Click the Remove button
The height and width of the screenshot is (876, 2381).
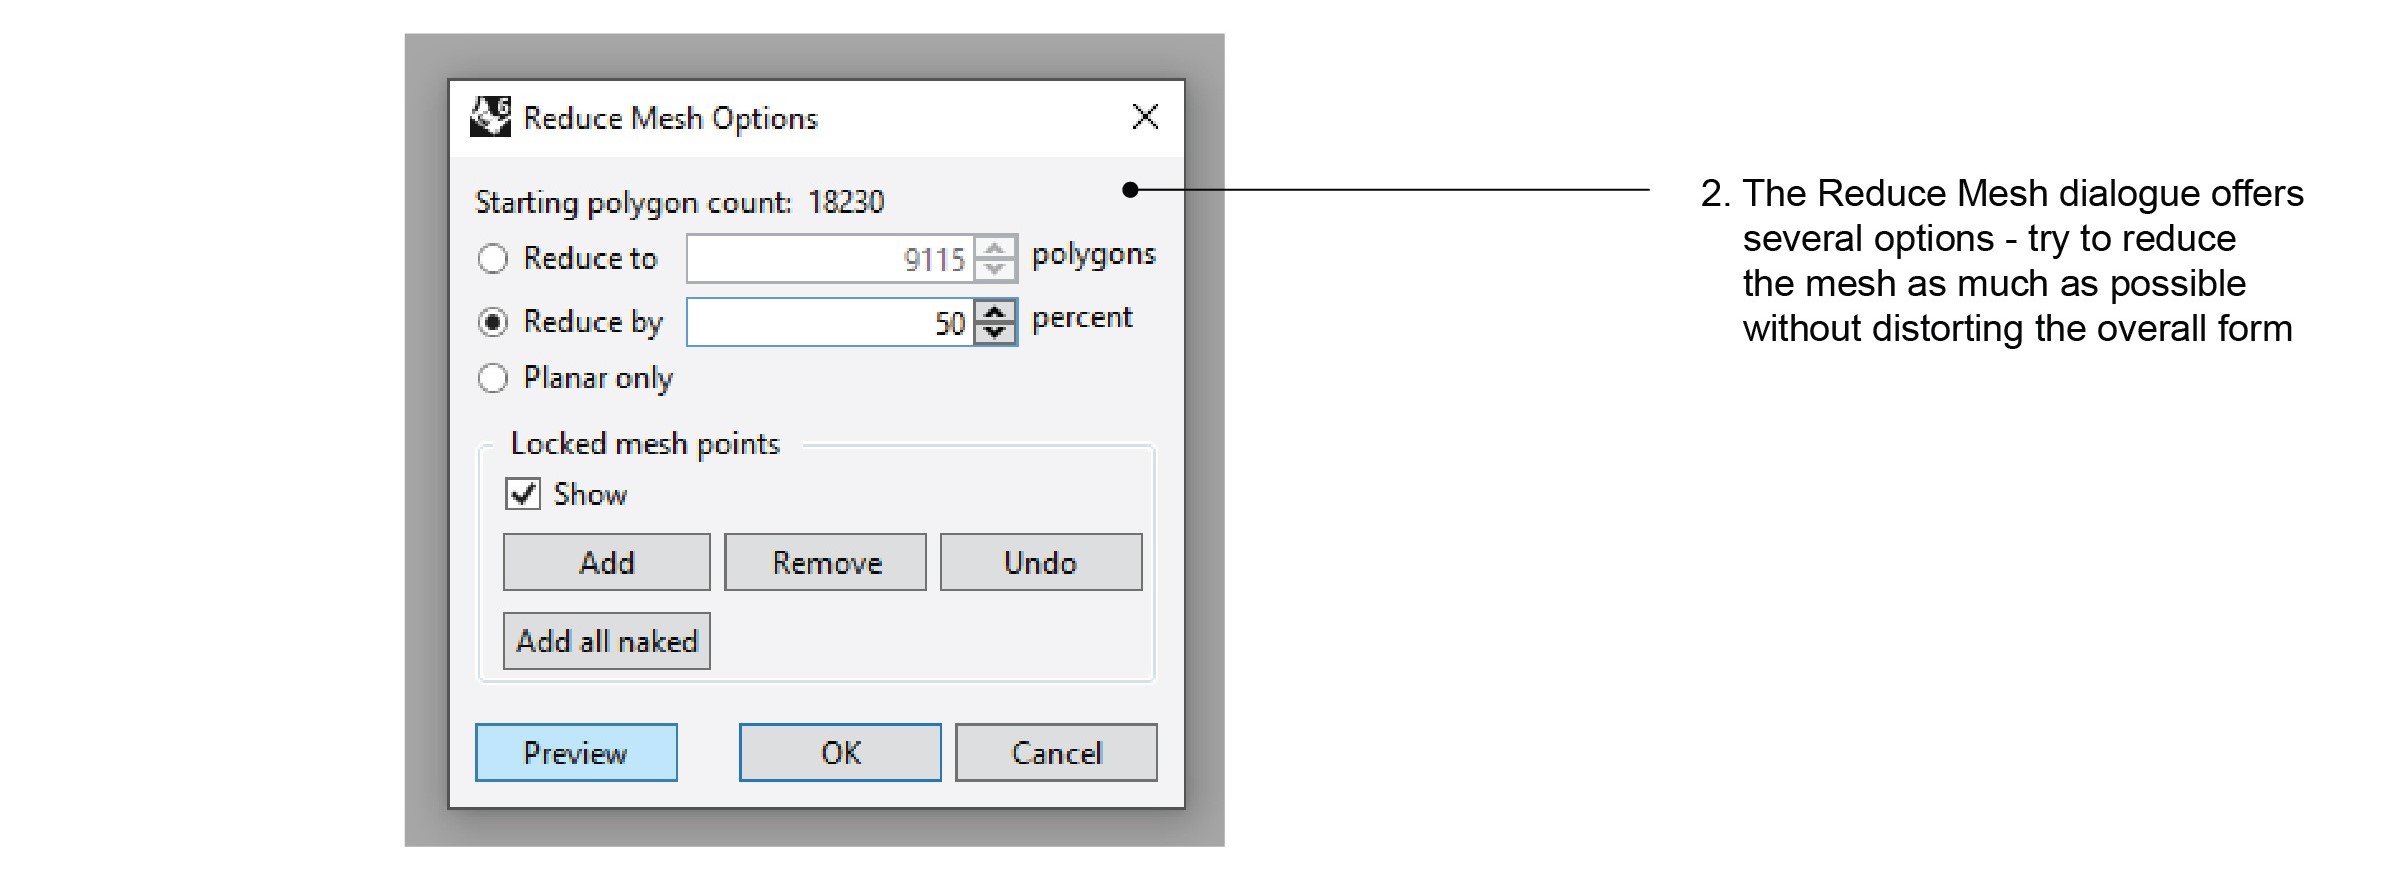click(x=825, y=562)
